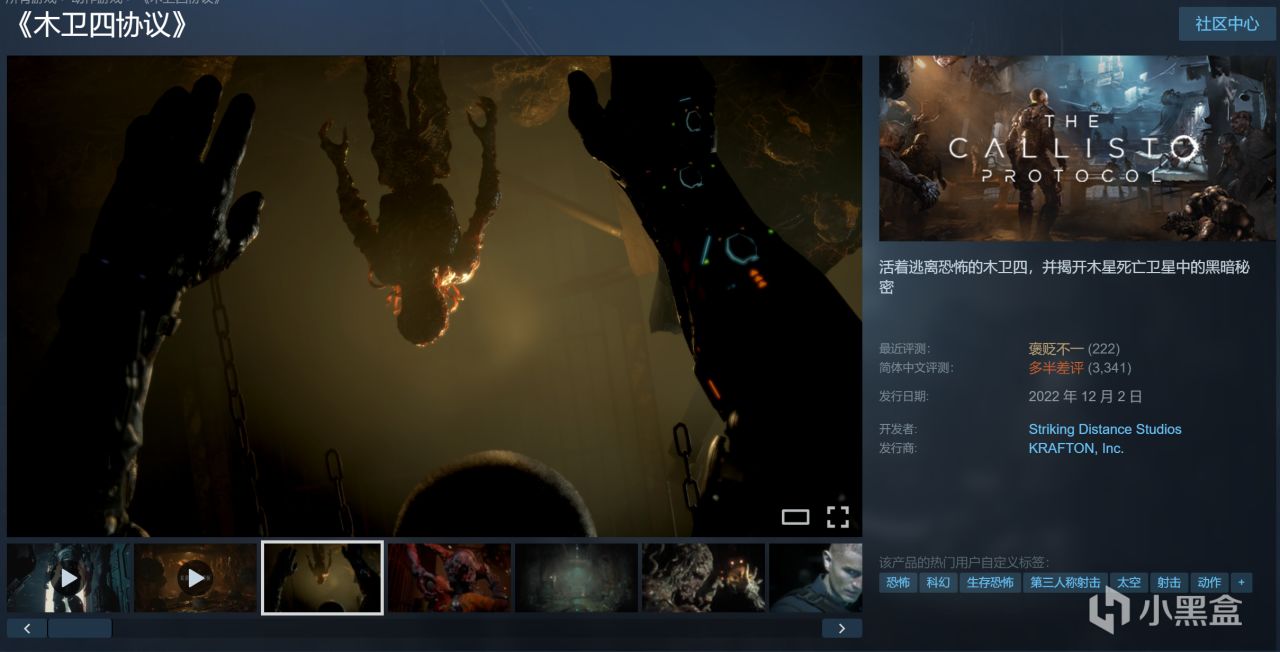1280x652 pixels.
Task: View recent reviews rated 褒贬不一
Action: [x=1056, y=348]
